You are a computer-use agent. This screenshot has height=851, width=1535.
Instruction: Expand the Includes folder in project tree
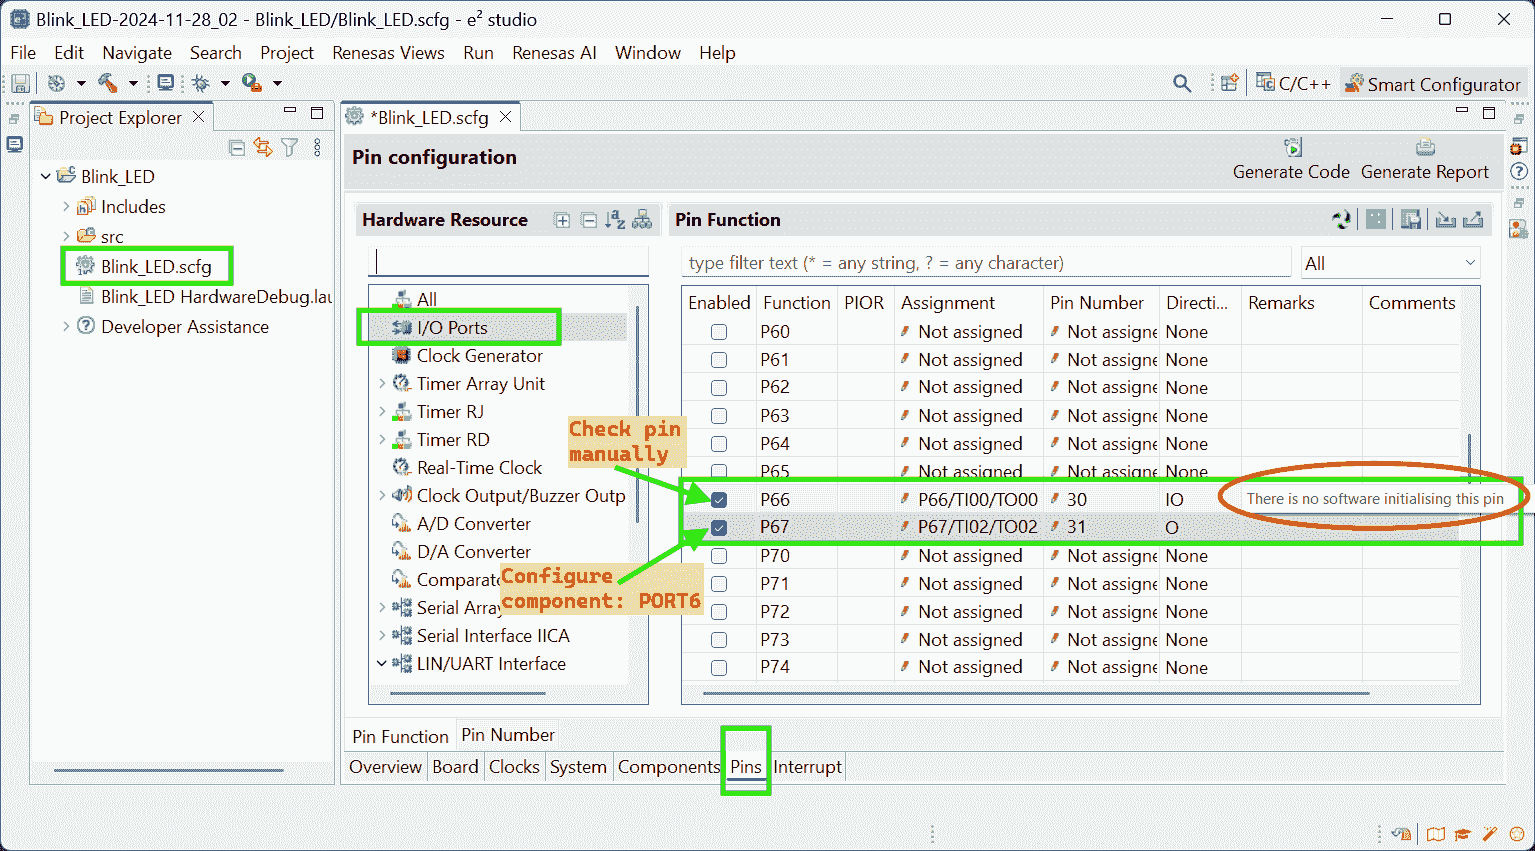66,207
